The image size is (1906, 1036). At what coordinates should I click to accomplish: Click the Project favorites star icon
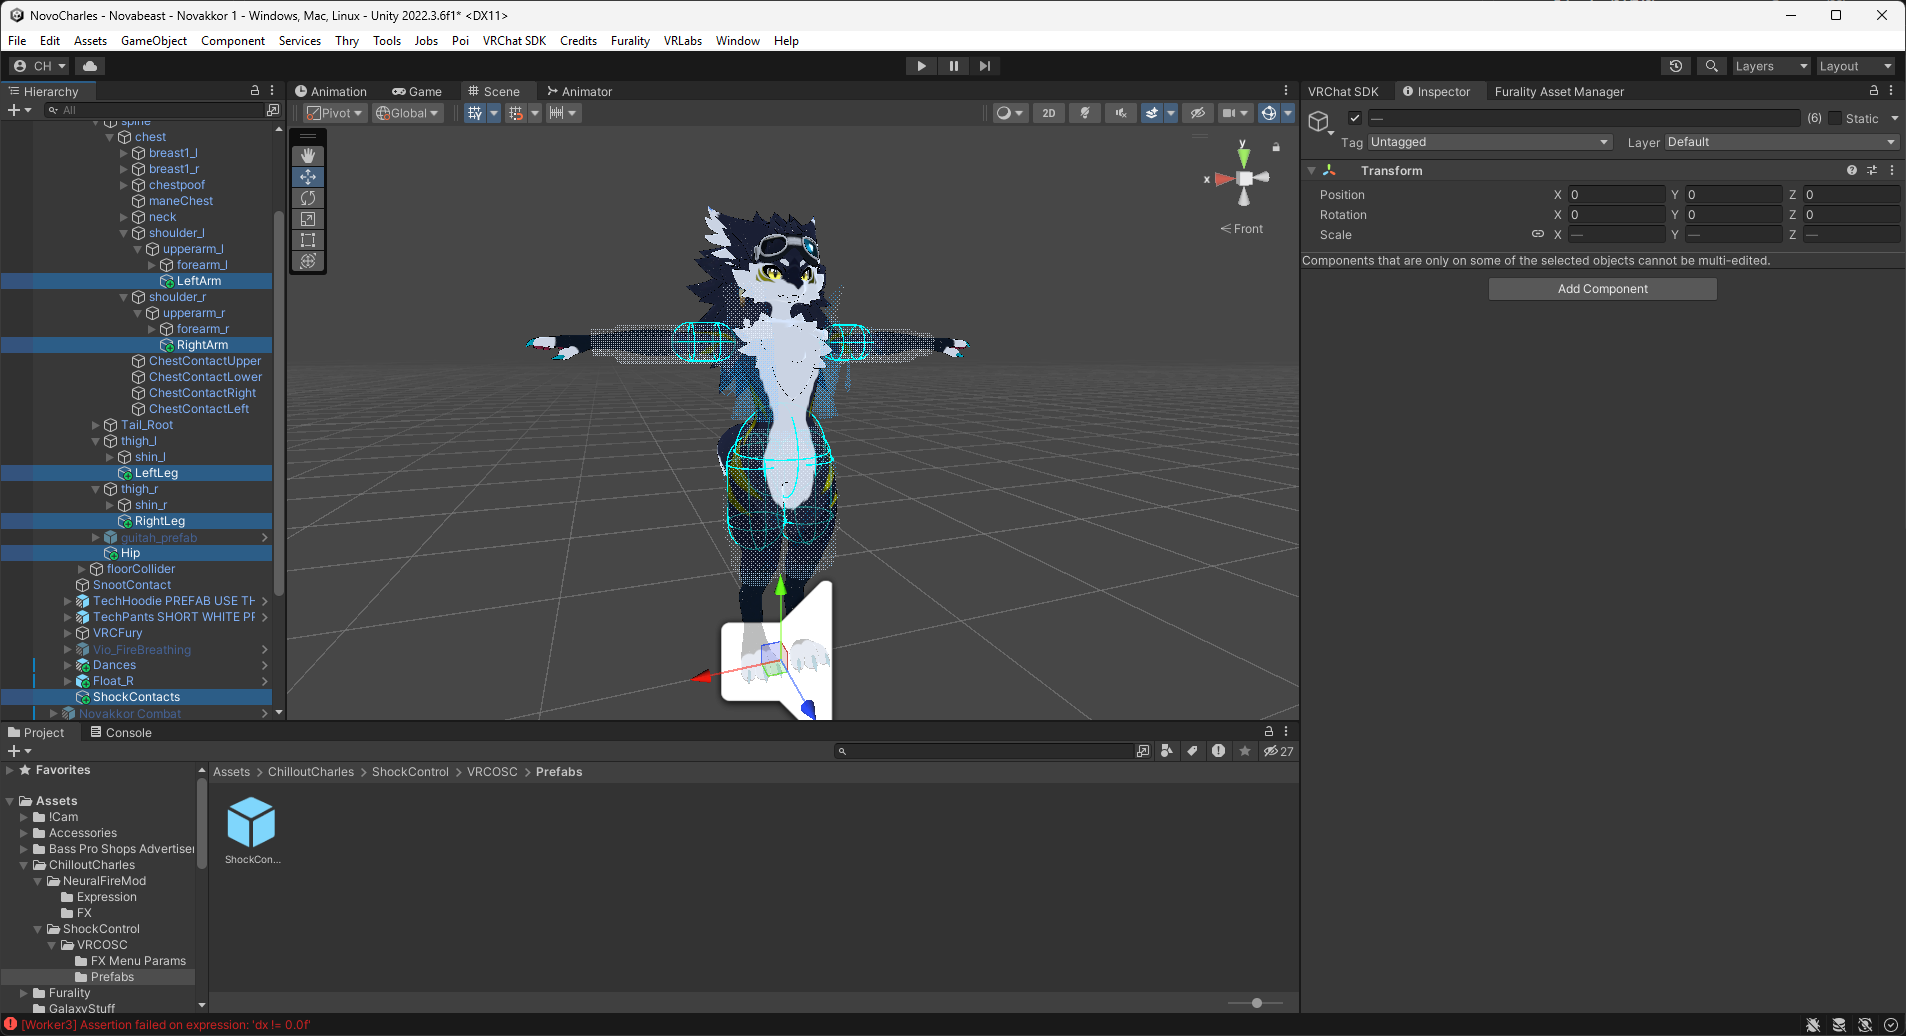coord(1245,751)
